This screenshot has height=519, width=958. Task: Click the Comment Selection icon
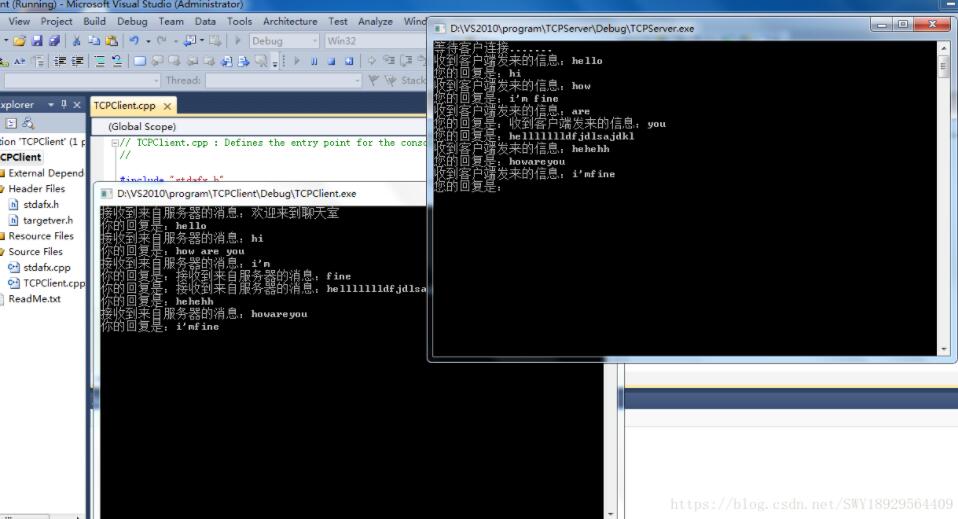100,61
